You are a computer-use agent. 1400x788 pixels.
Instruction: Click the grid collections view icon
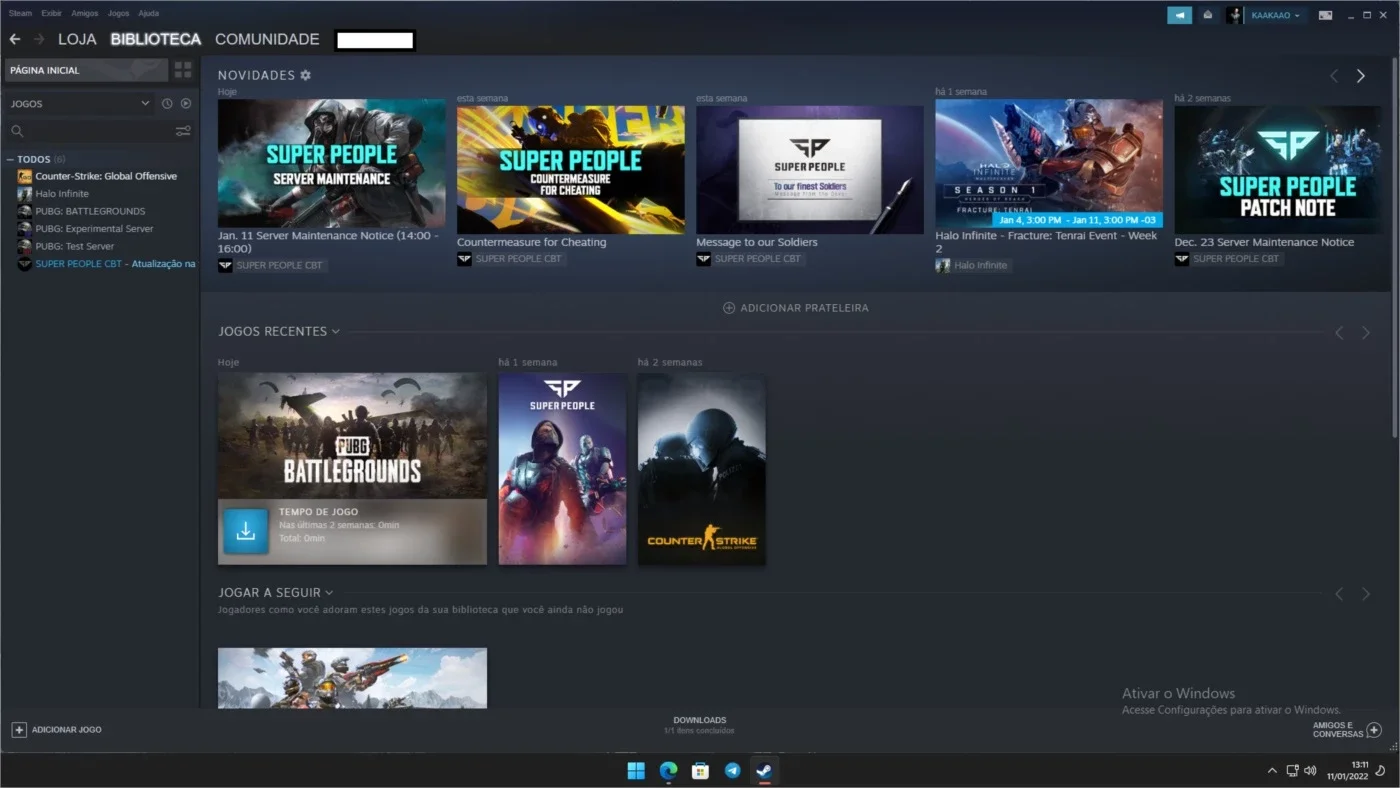183,70
